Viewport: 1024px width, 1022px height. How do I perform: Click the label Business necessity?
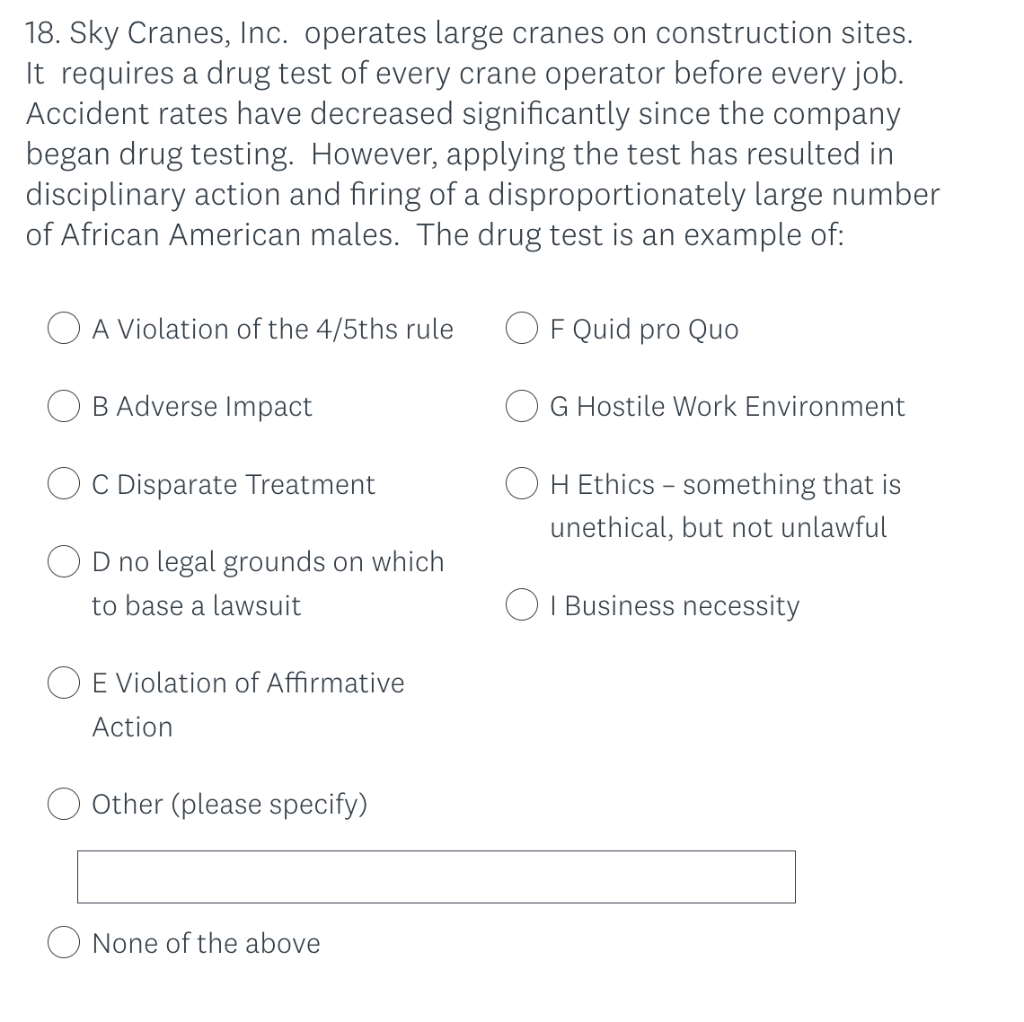point(673,605)
